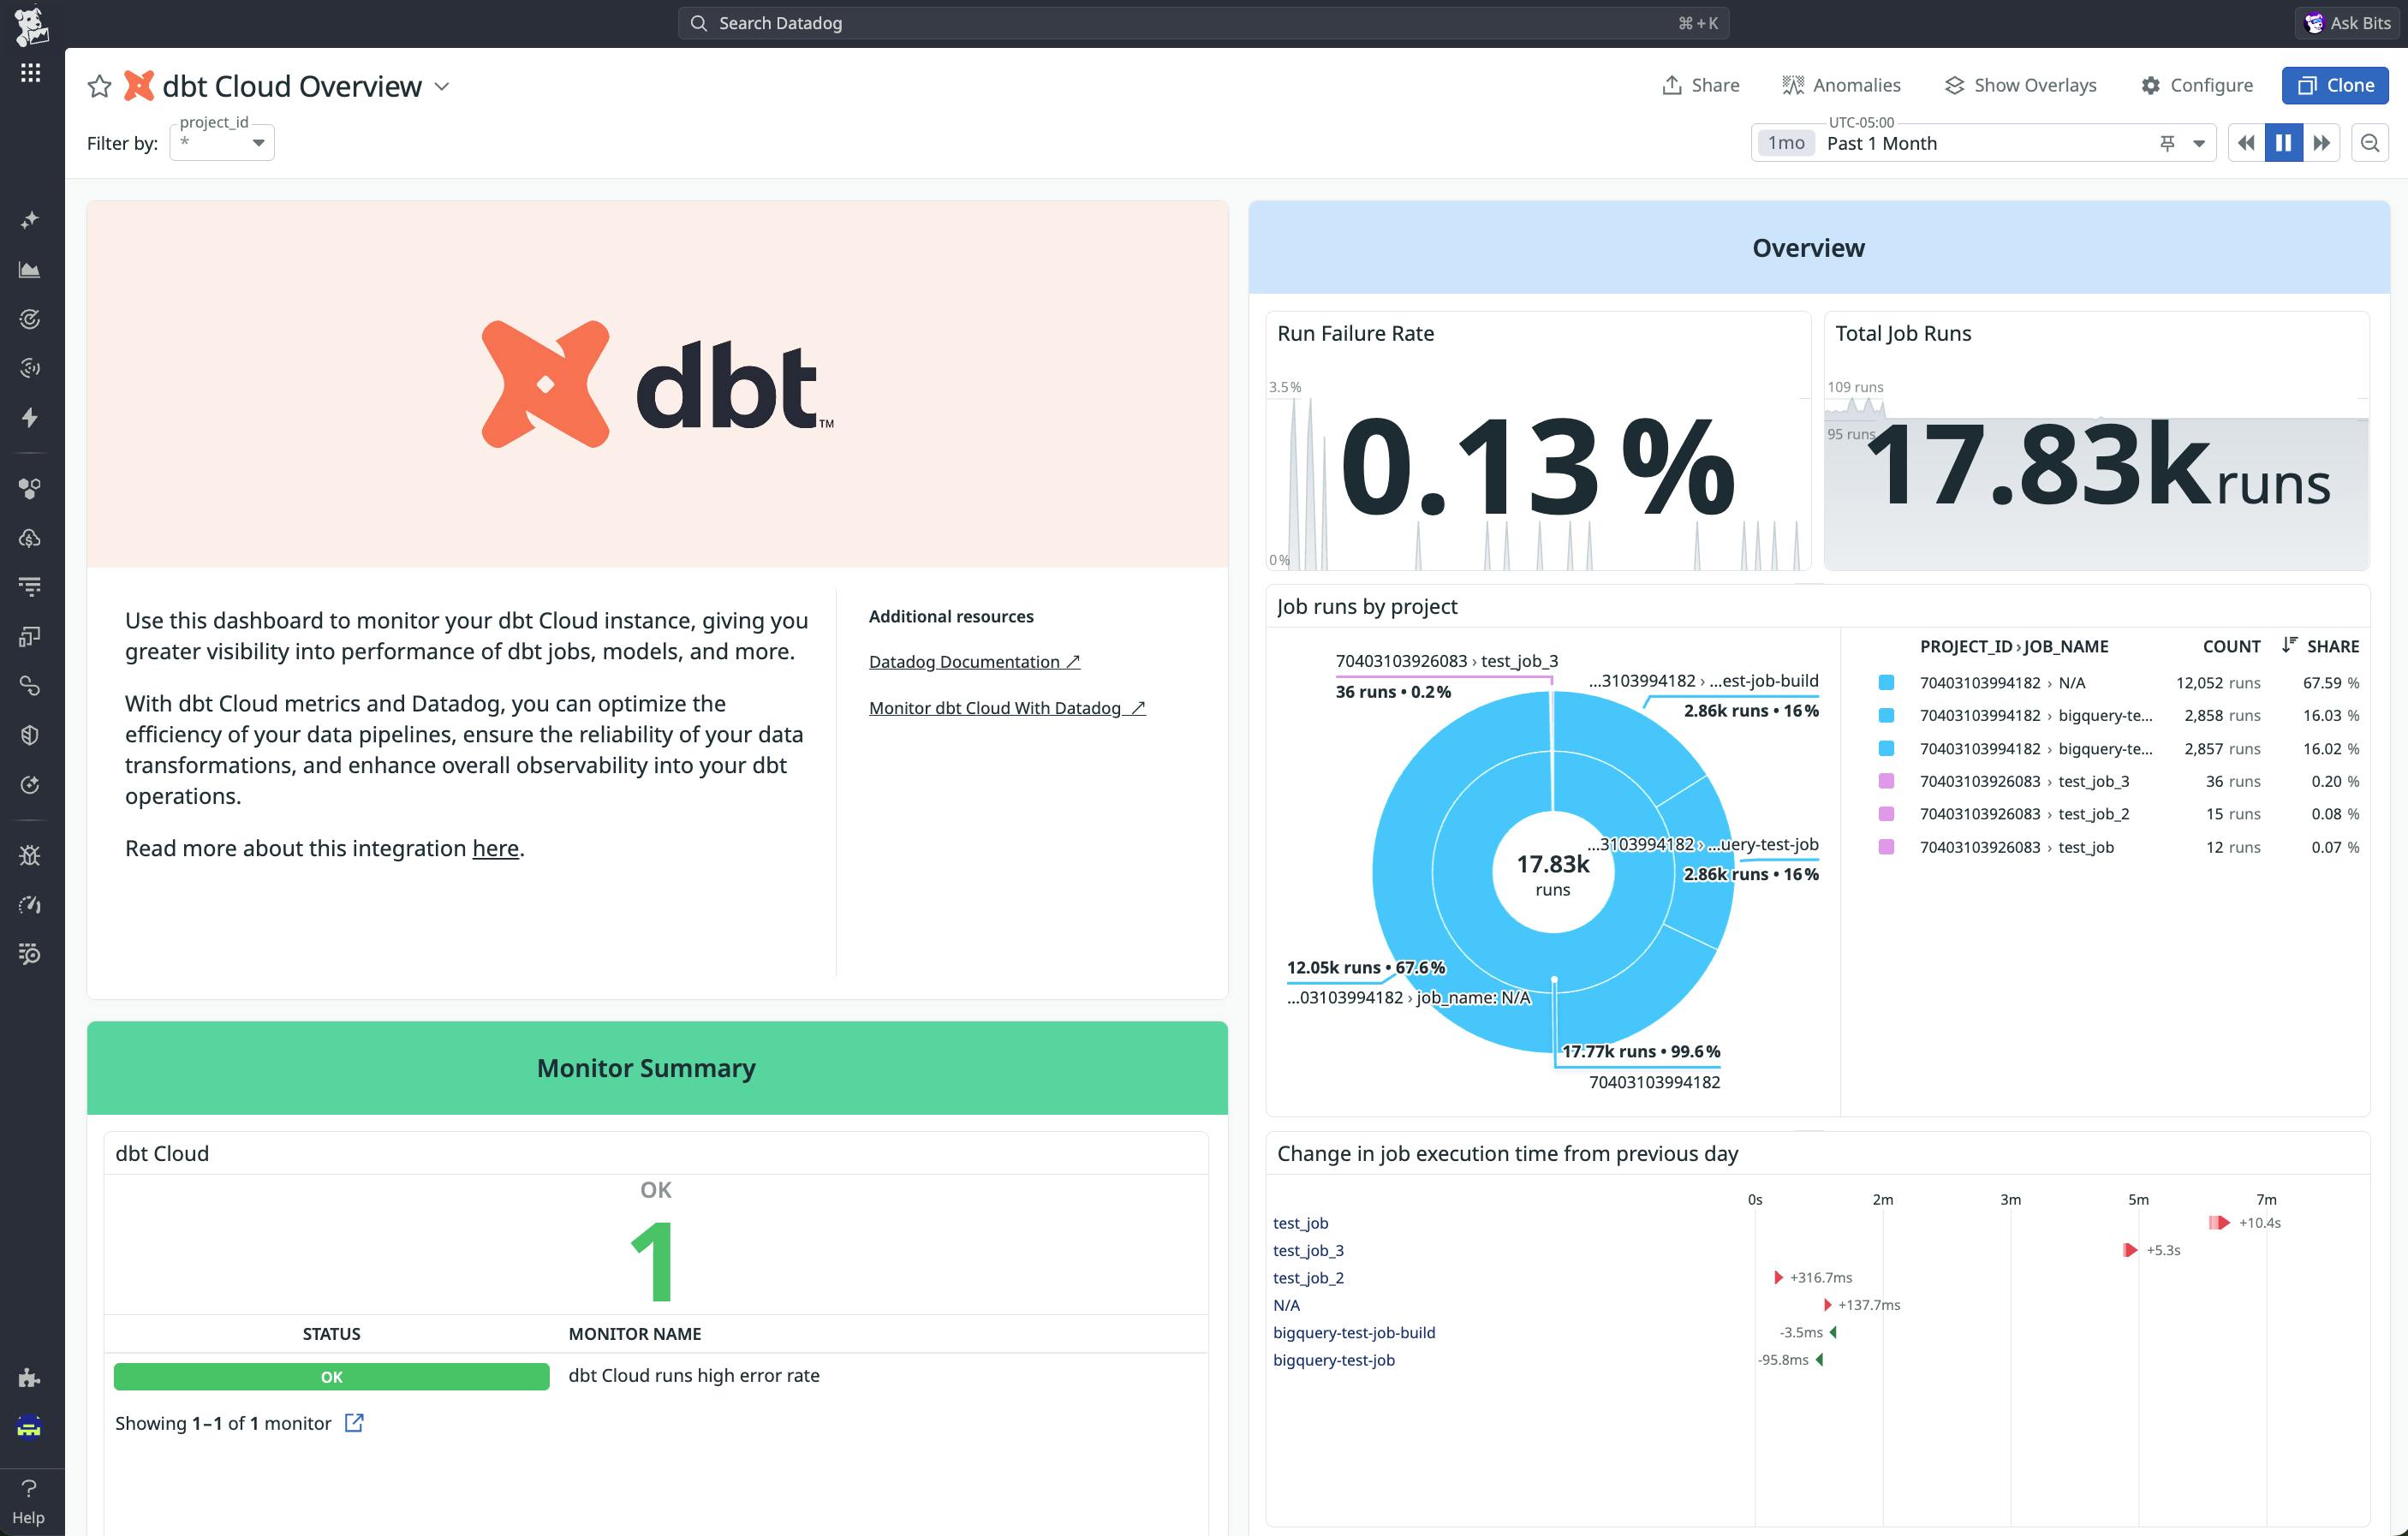Follow the Datadog Documentation link
This screenshot has height=1536, width=2408.
[x=965, y=661]
